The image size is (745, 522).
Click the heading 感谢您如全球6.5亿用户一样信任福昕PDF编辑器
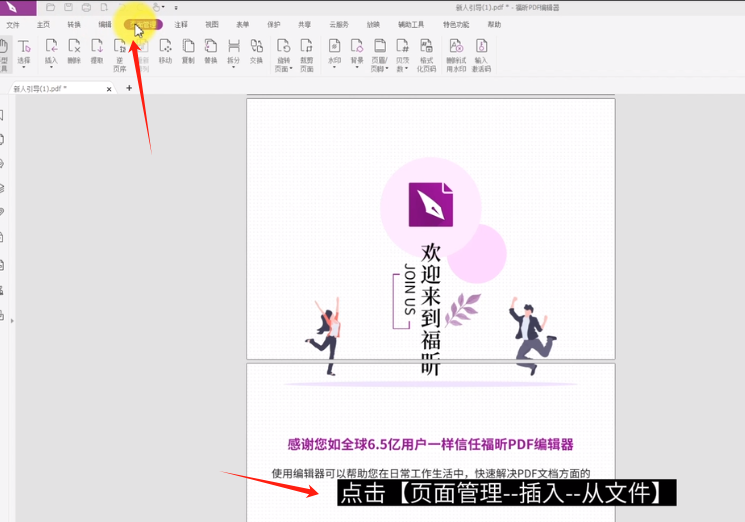[x=430, y=445]
